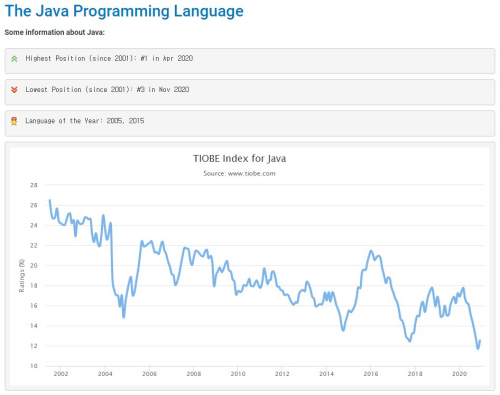This screenshot has width=500, height=395.
Task: Click the 2012 label on the x-axis
Action: coord(282,374)
